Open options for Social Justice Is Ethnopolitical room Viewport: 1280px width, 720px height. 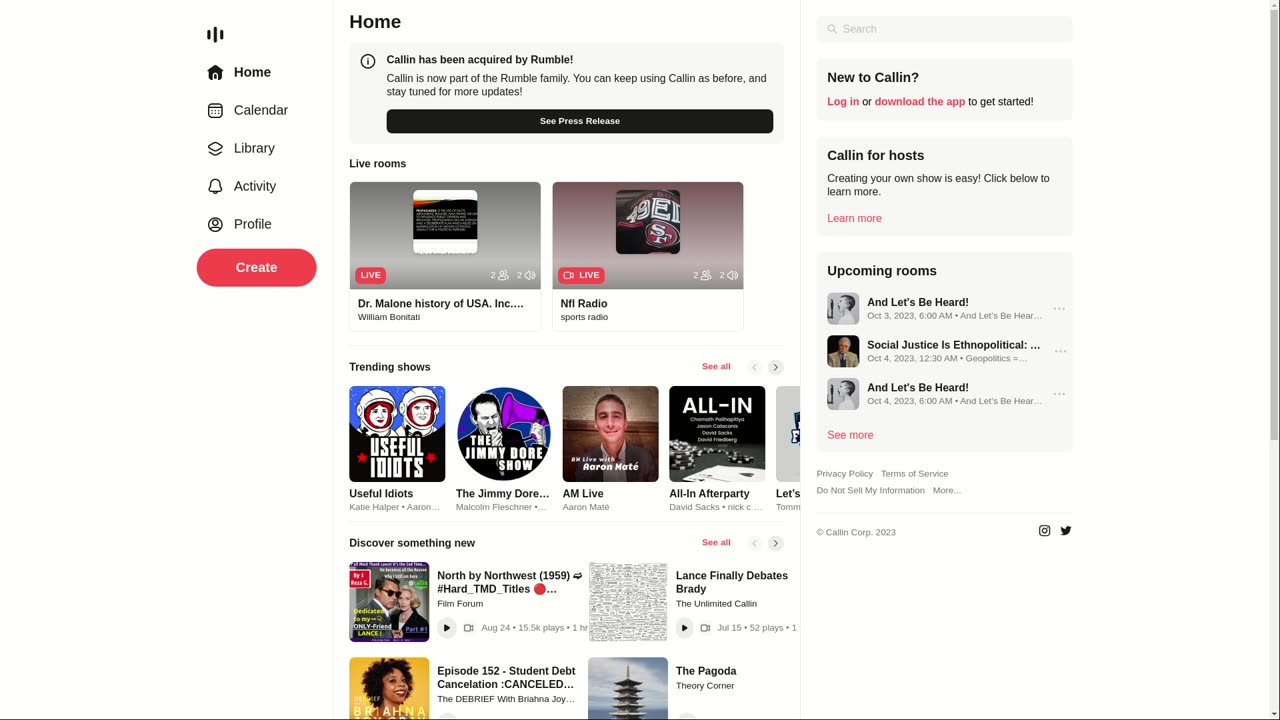1059,351
